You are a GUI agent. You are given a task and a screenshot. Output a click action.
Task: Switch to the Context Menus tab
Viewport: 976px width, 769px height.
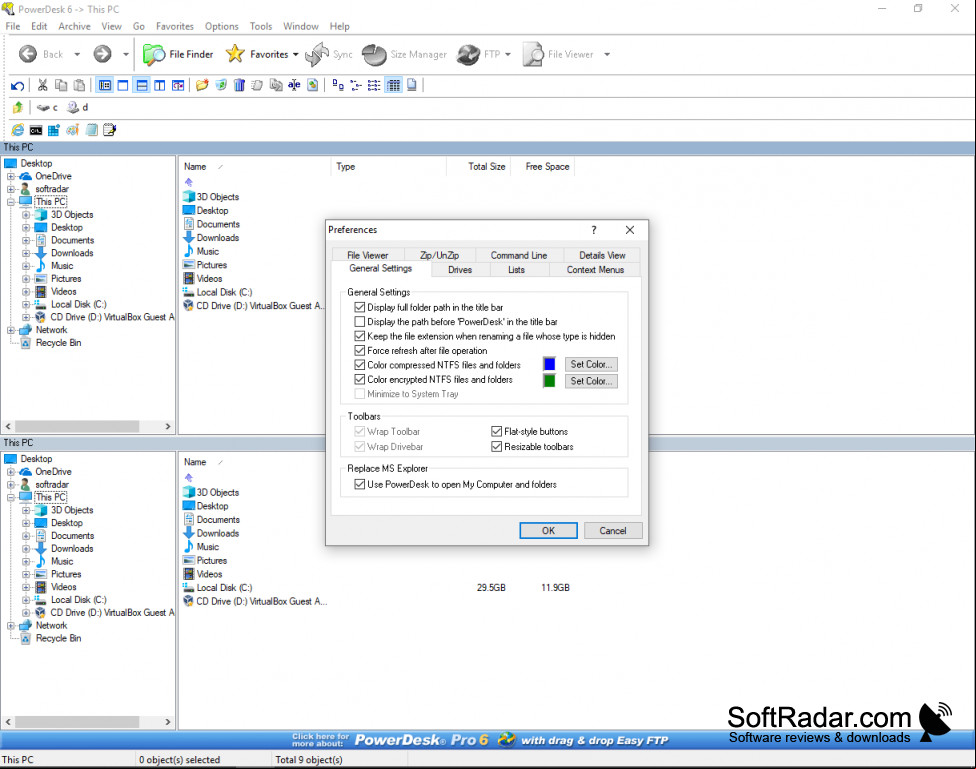coord(595,270)
